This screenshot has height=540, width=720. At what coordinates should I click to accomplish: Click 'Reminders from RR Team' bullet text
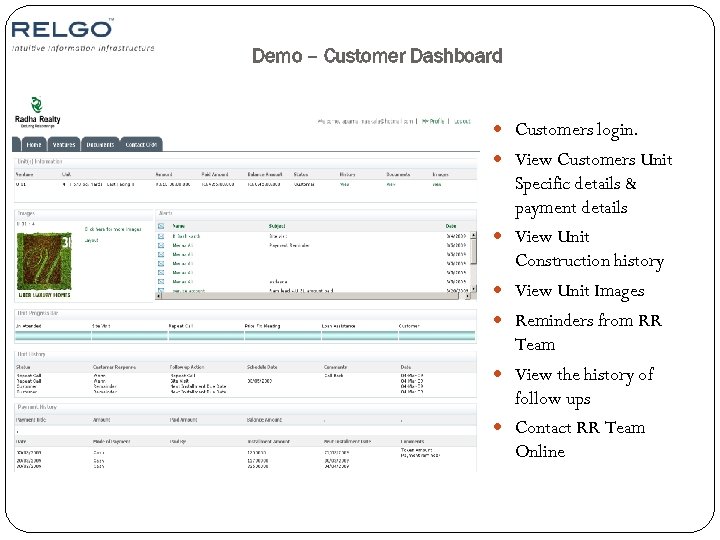(x=588, y=332)
